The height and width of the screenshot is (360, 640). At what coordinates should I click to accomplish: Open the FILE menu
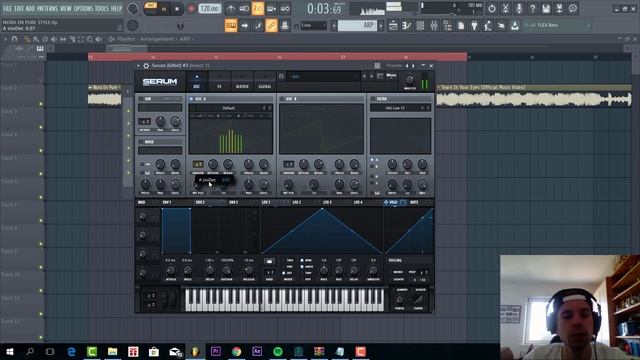7,9
